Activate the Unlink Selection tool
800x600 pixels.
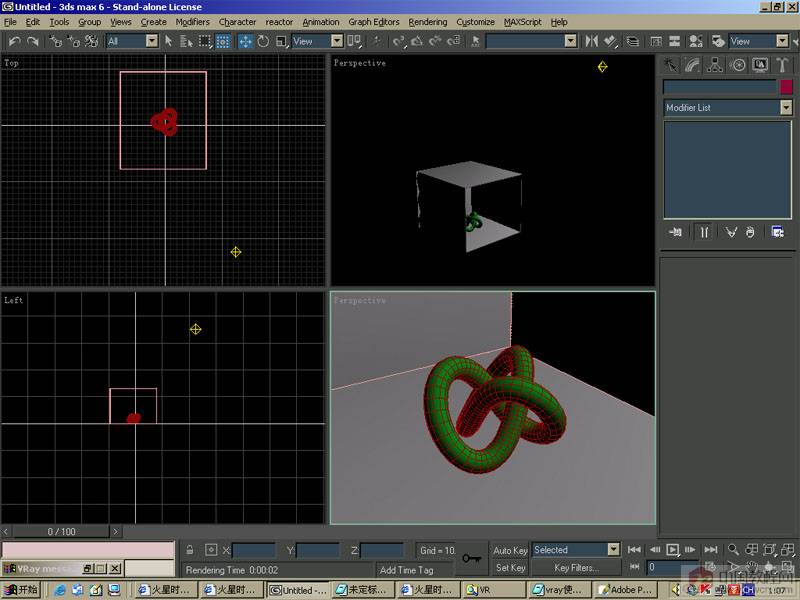coord(73,41)
